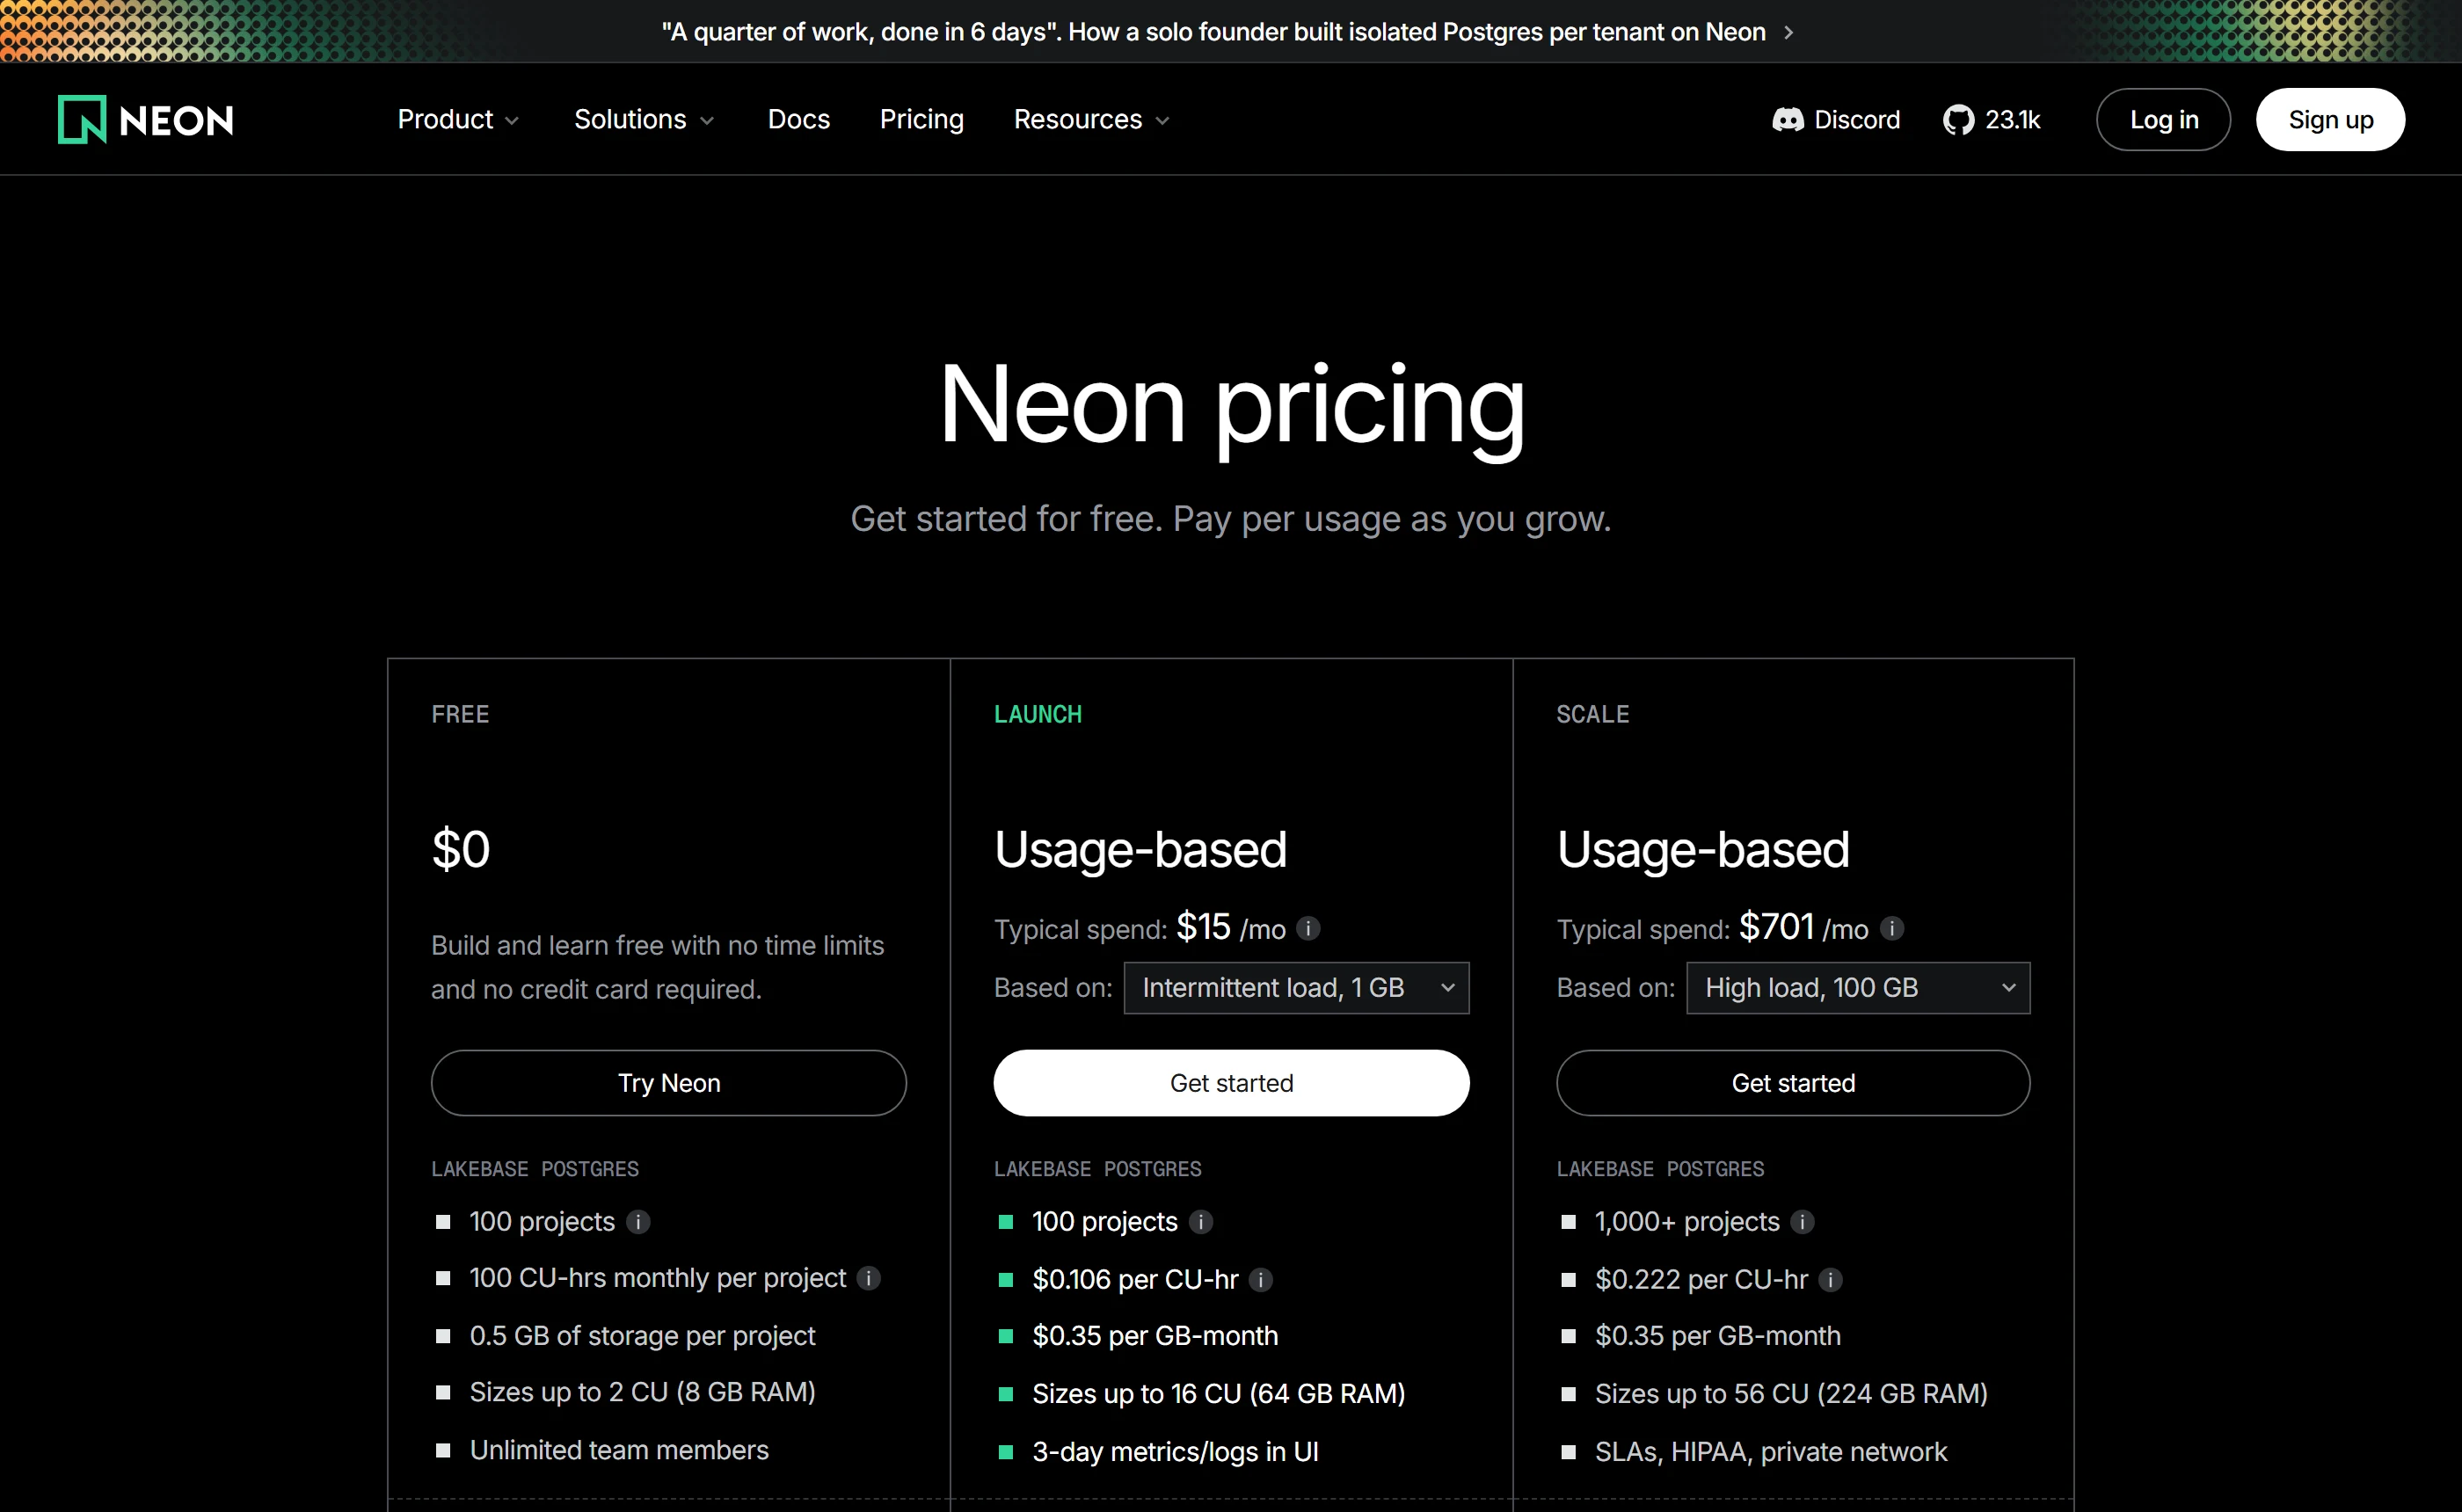Click the Sign up button
The height and width of the screenshot is (1512, 2462).
pyautogui.click(x=2330, y=120)
